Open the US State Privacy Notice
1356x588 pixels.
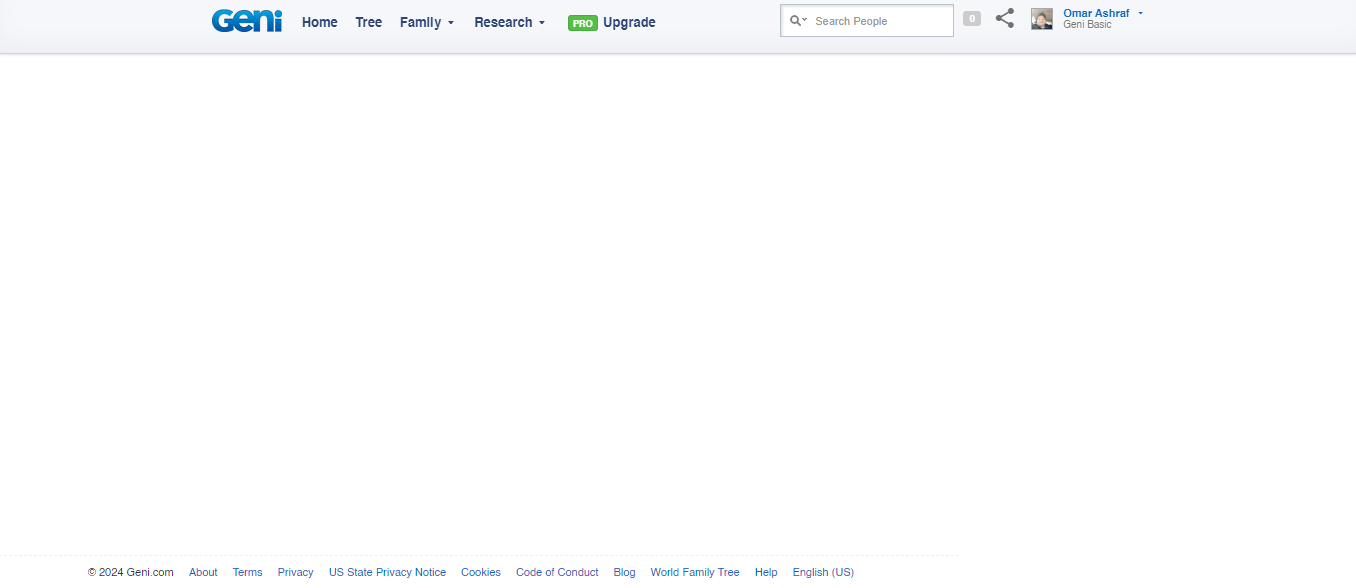click(x=387, y=572)
